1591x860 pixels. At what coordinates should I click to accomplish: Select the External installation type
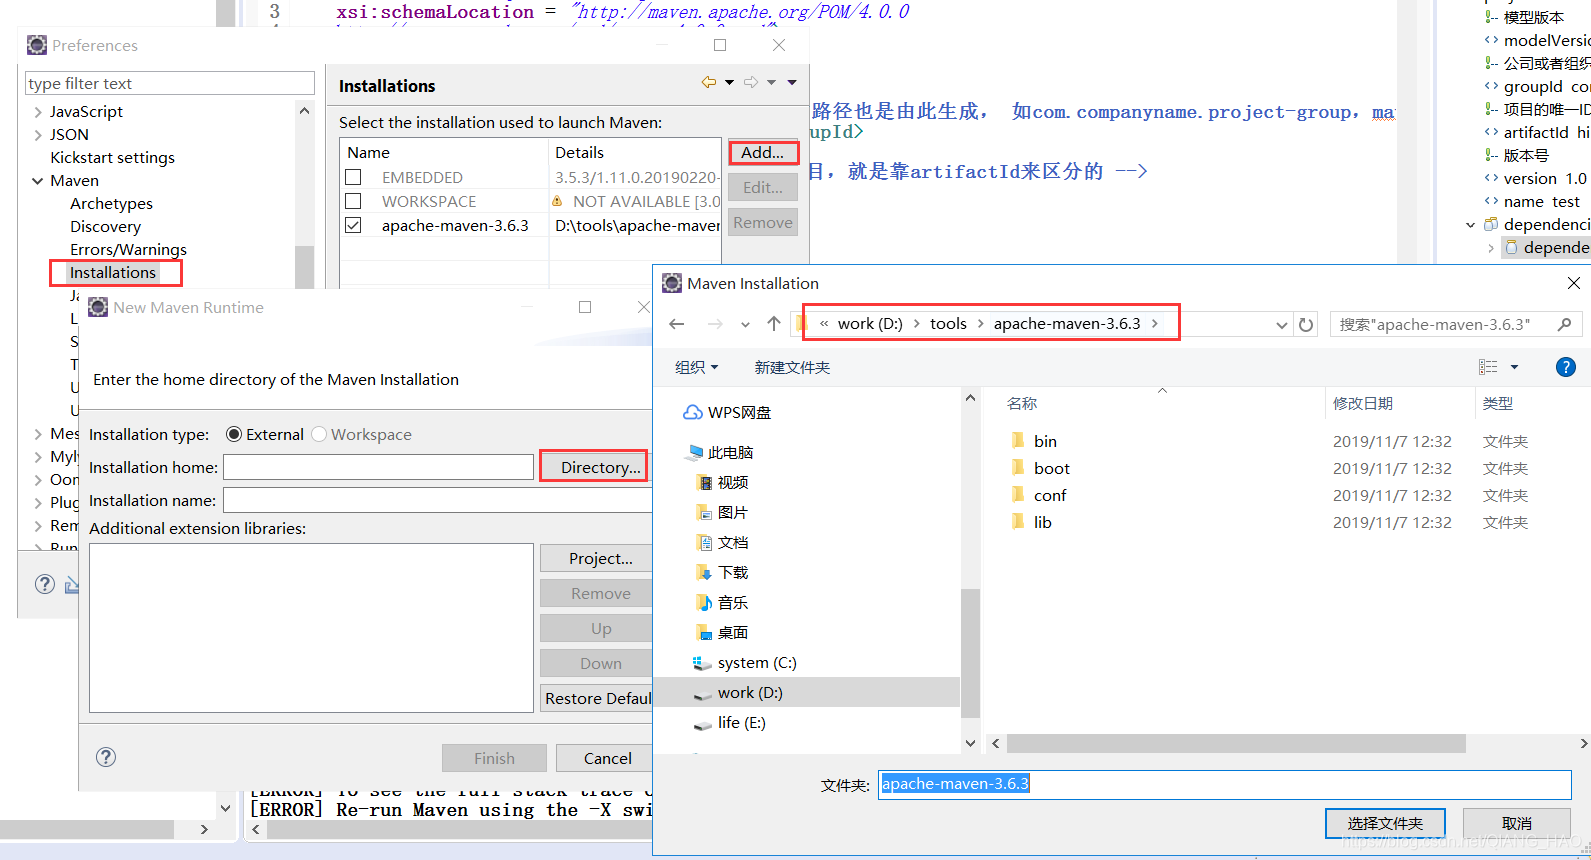pyautogui.click(x=234, y=434)
